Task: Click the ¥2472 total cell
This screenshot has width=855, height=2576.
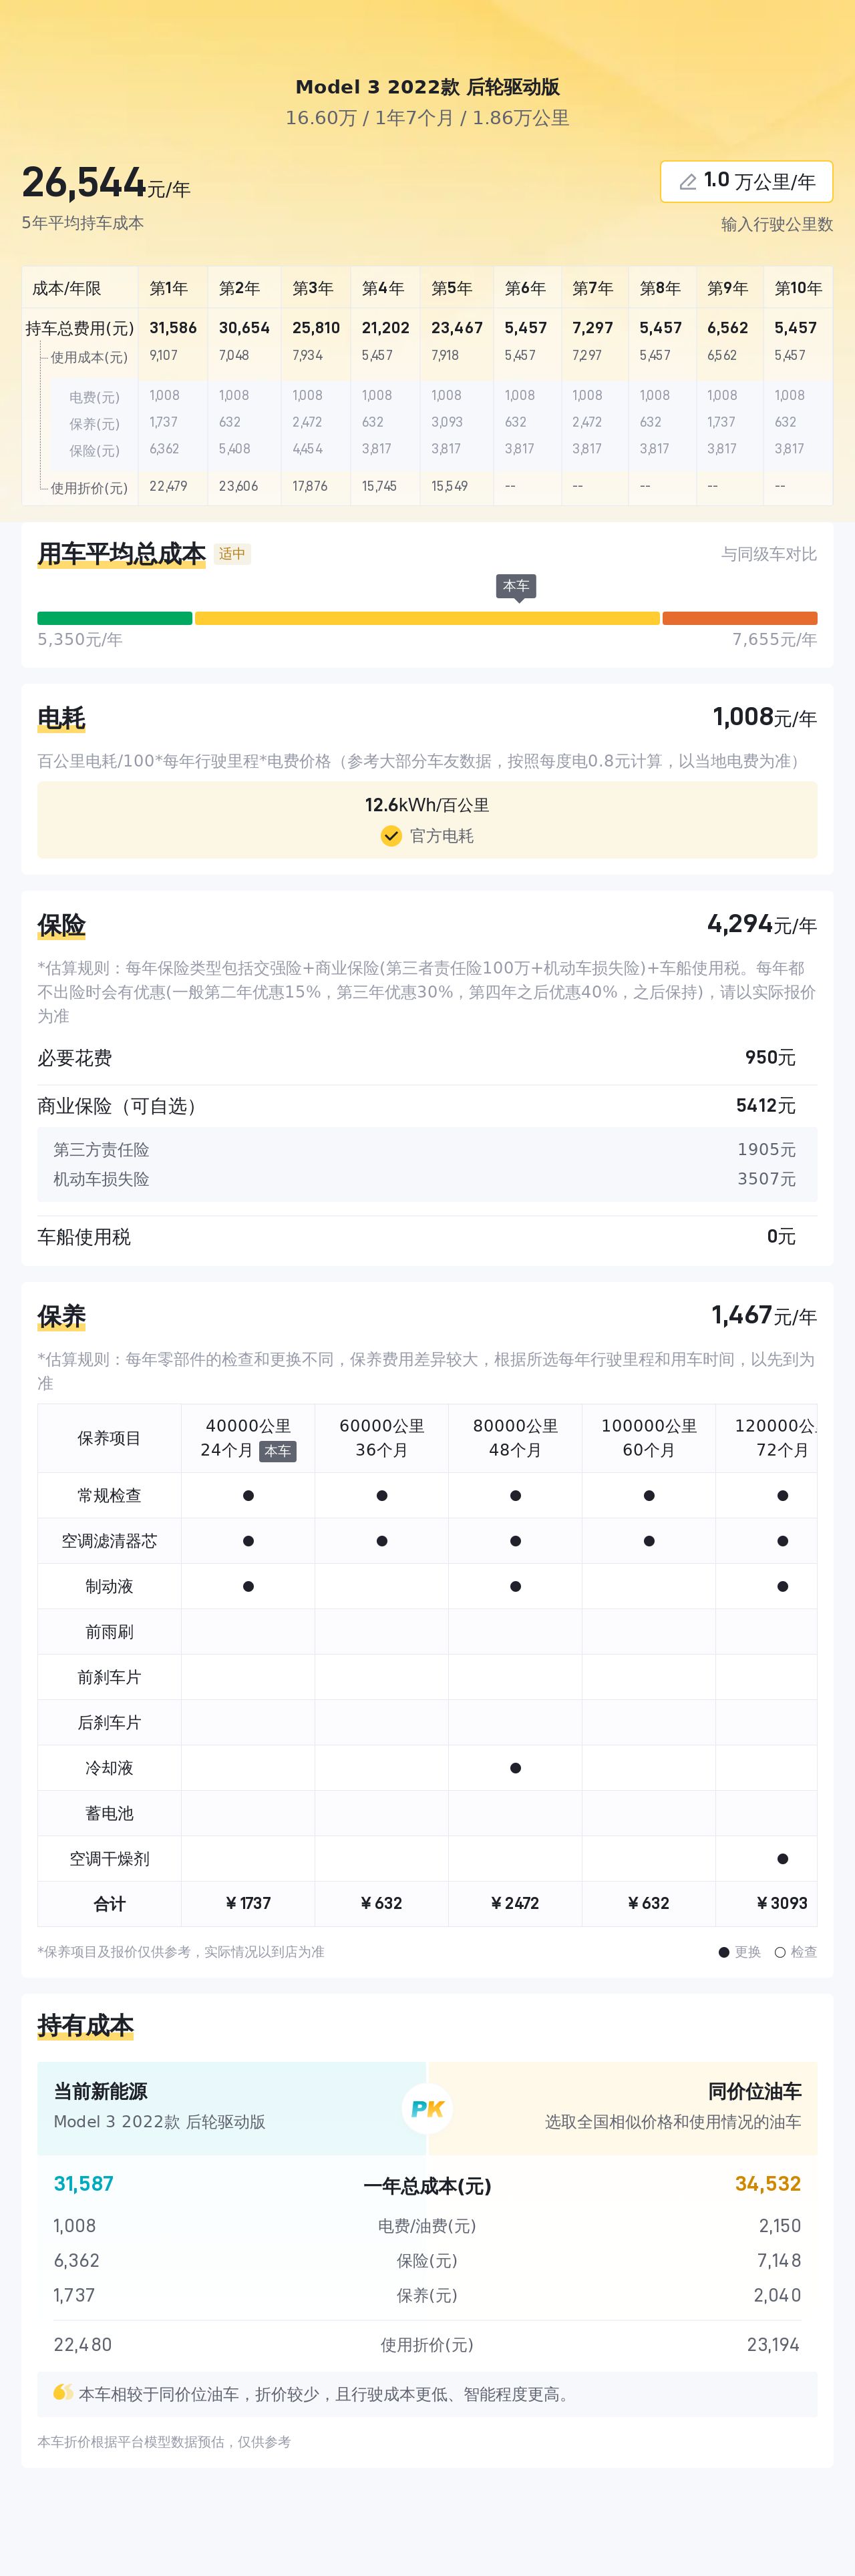Action: click(x=515, y=1903)
